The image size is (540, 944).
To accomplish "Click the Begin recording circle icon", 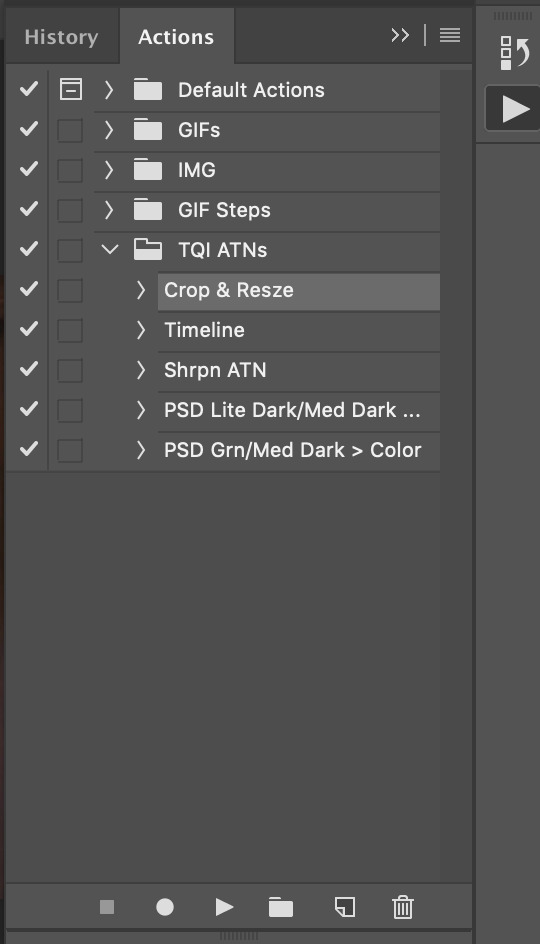I will pyautogui.click(x=165, y=907).
